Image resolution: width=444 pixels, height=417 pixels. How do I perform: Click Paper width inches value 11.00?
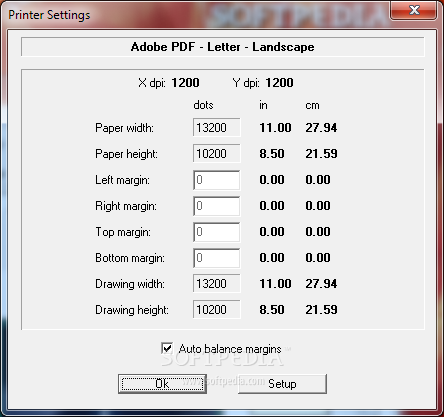[275, 128]
